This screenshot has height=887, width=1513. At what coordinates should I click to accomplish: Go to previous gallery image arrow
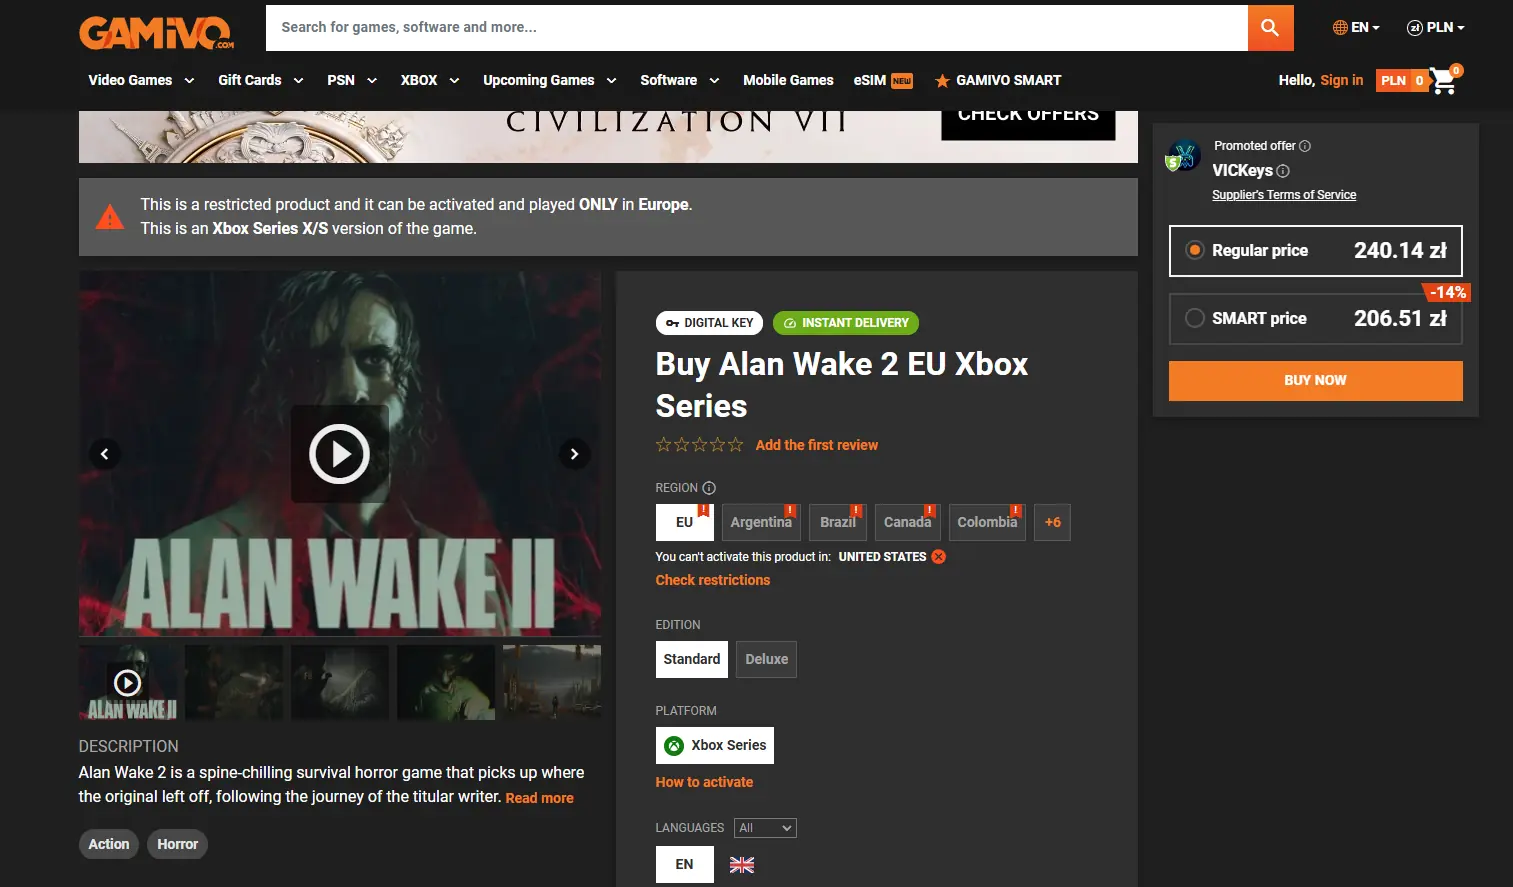104,454
